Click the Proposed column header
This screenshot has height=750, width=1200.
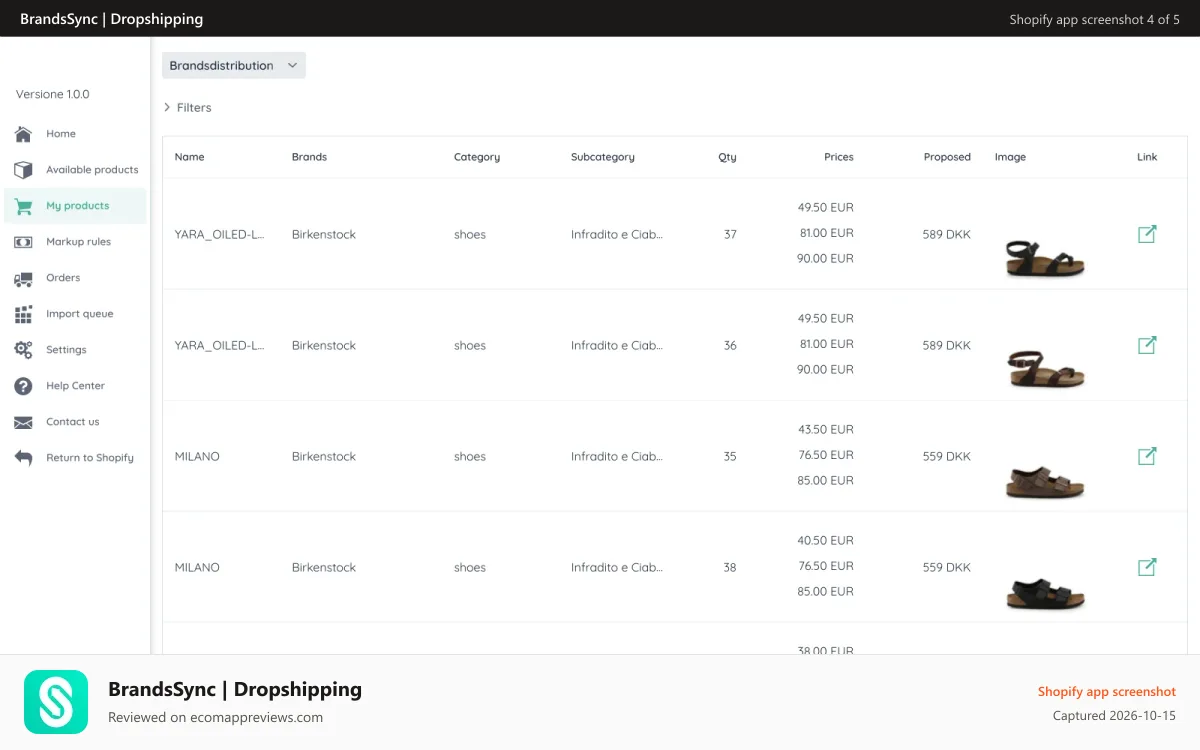947,157
